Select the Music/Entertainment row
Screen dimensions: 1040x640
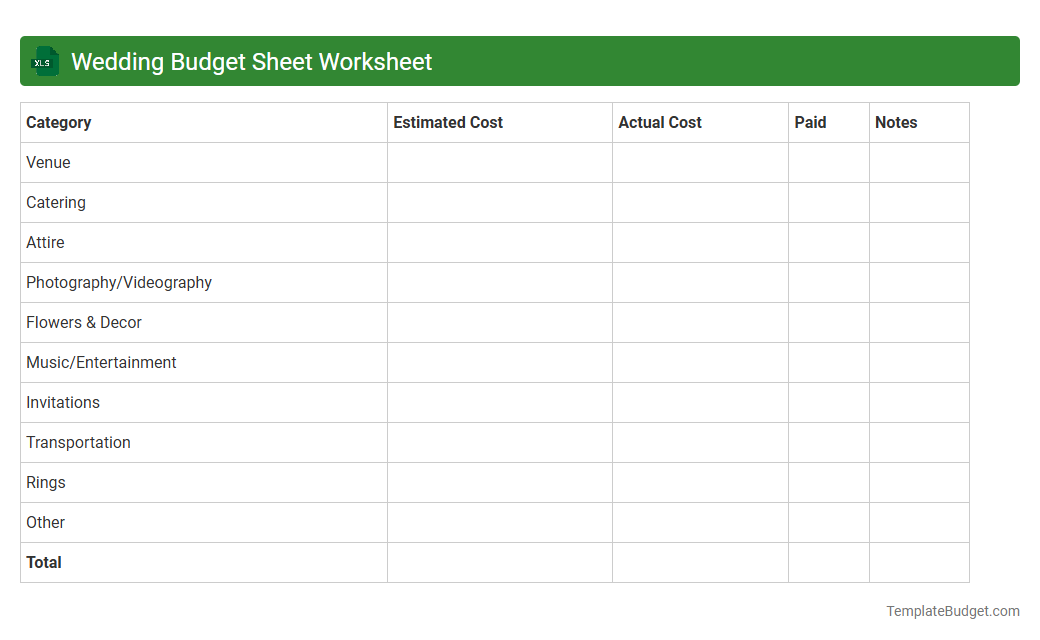101,362
